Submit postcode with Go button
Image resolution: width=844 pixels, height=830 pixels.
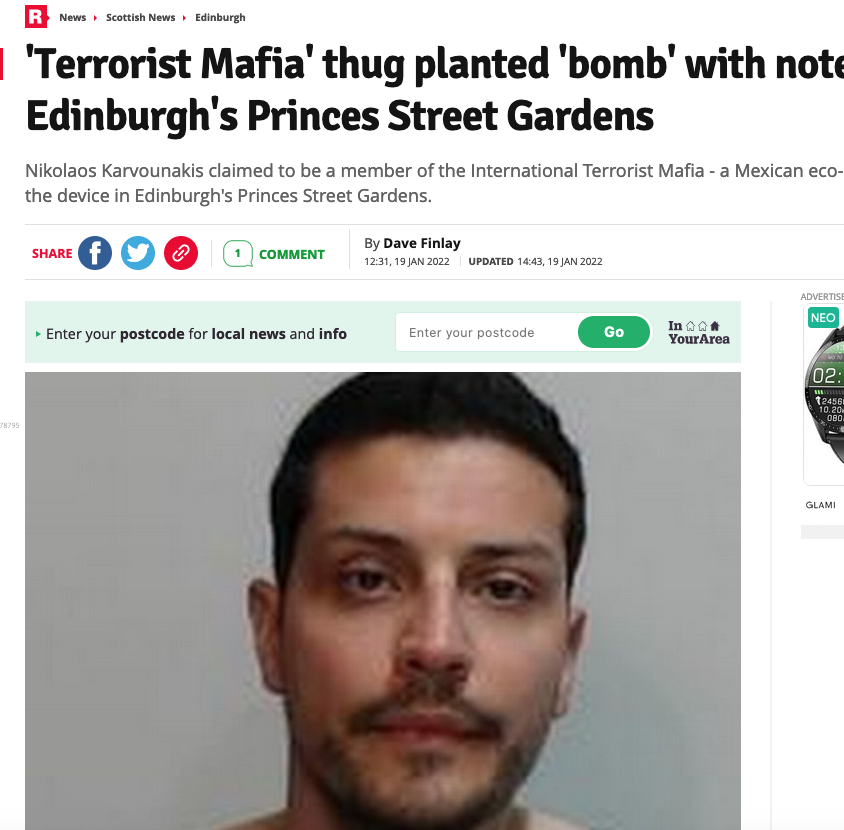[x=614, y=332]
